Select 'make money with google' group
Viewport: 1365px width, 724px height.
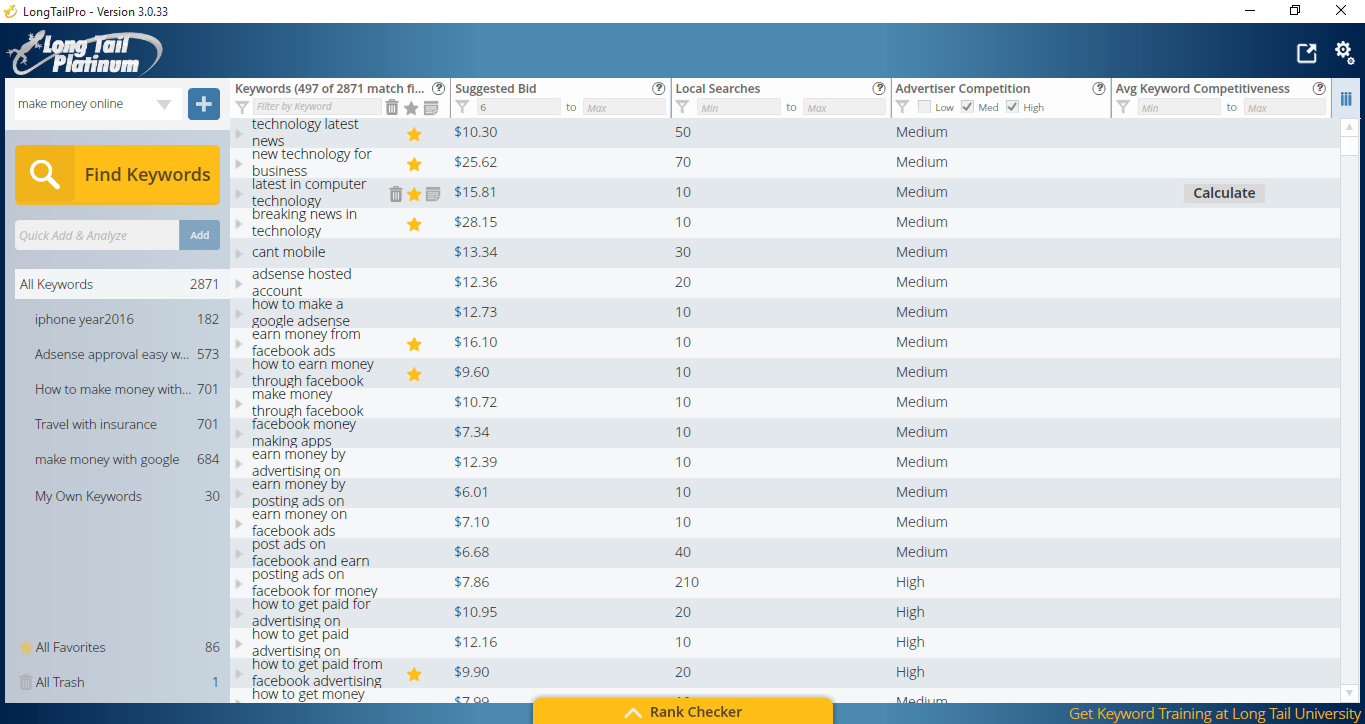pos(122,459)
